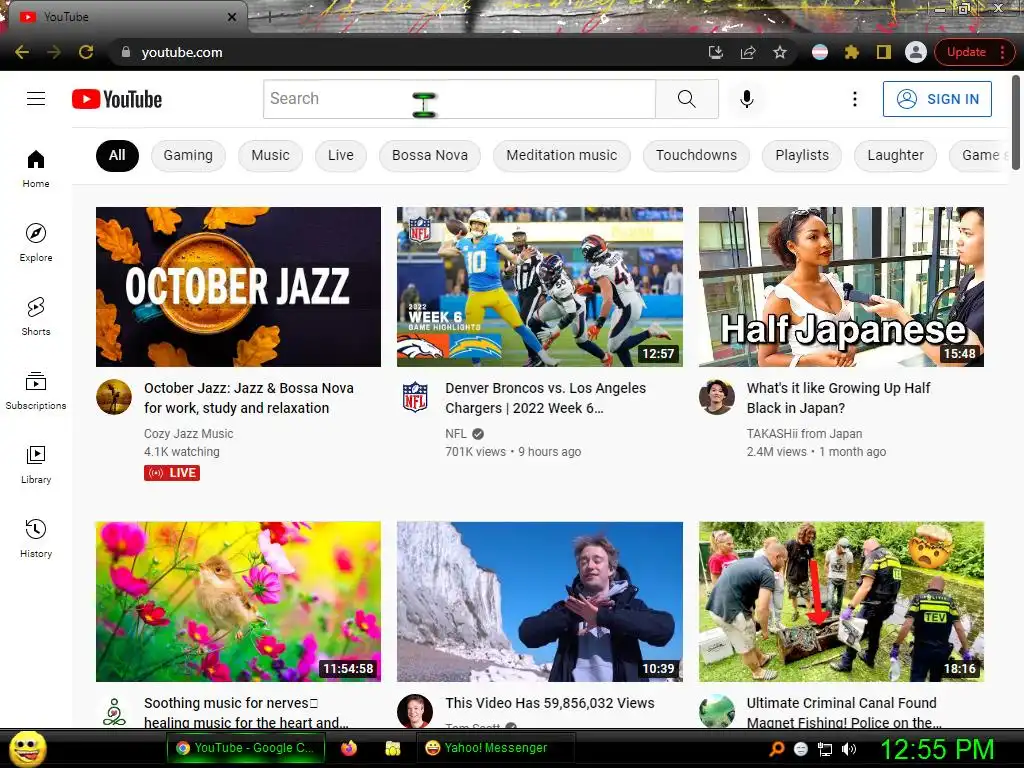The width and height of the screenshot is (1024, 768).
Task: Open the hamburger guide menu
Action: click(x=36, y=99)
